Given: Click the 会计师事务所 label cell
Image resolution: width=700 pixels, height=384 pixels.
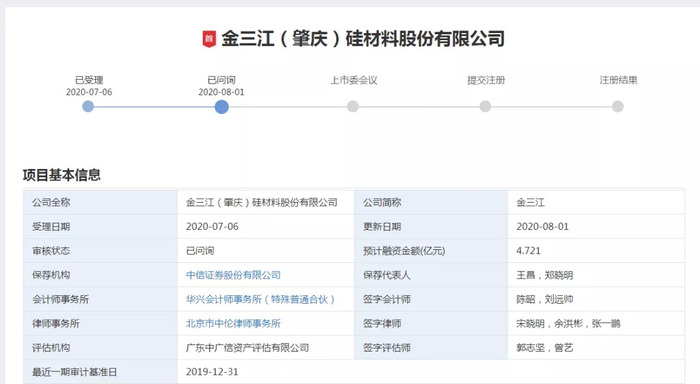Looking at the screenshot, I should 100,299.
